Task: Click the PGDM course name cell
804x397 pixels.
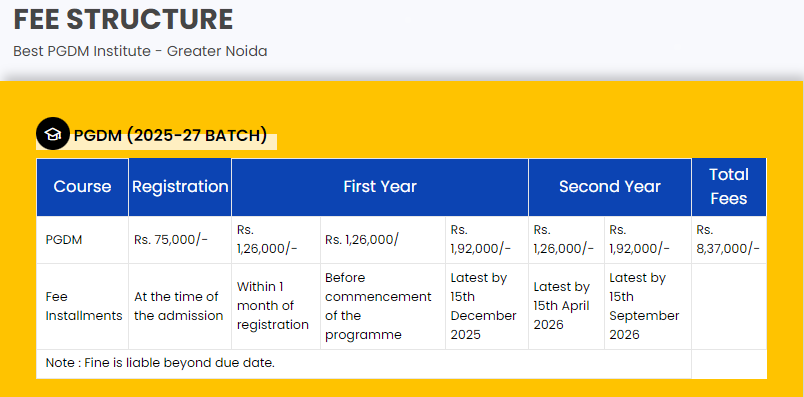Action: click(82, 240)
